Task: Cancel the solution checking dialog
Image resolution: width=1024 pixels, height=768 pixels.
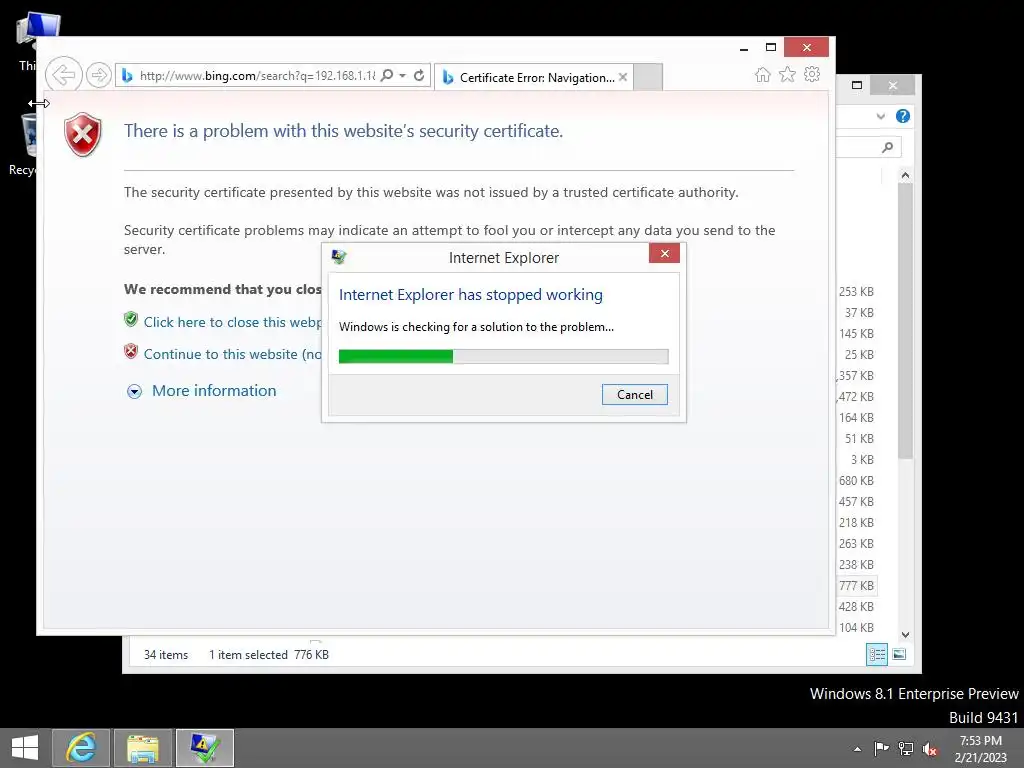Action: pos(635,394)
